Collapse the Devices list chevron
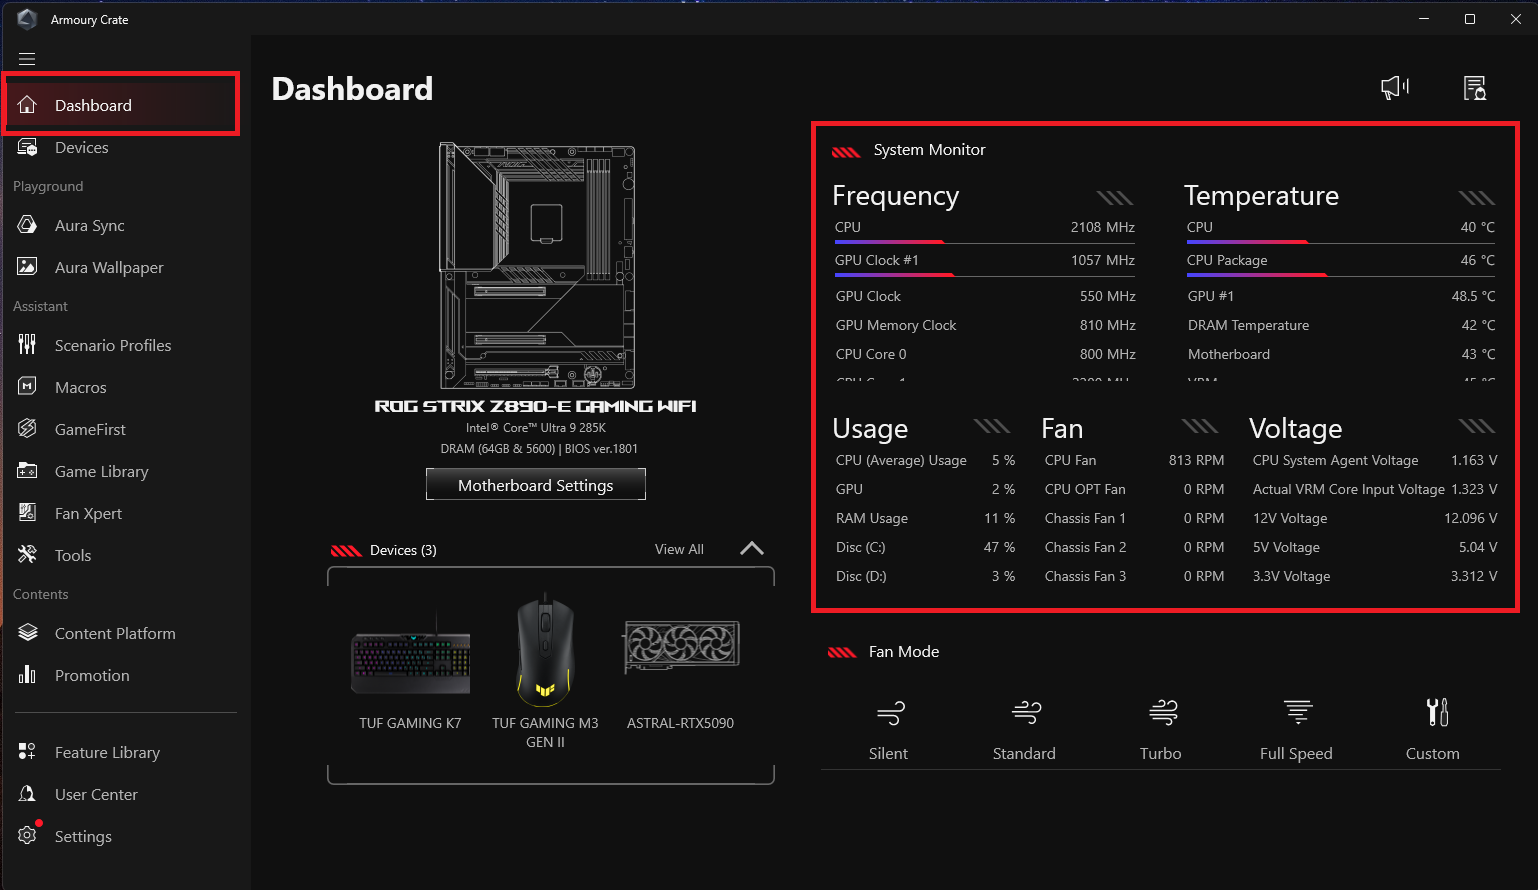1538x890 pixels. point(752,549)
